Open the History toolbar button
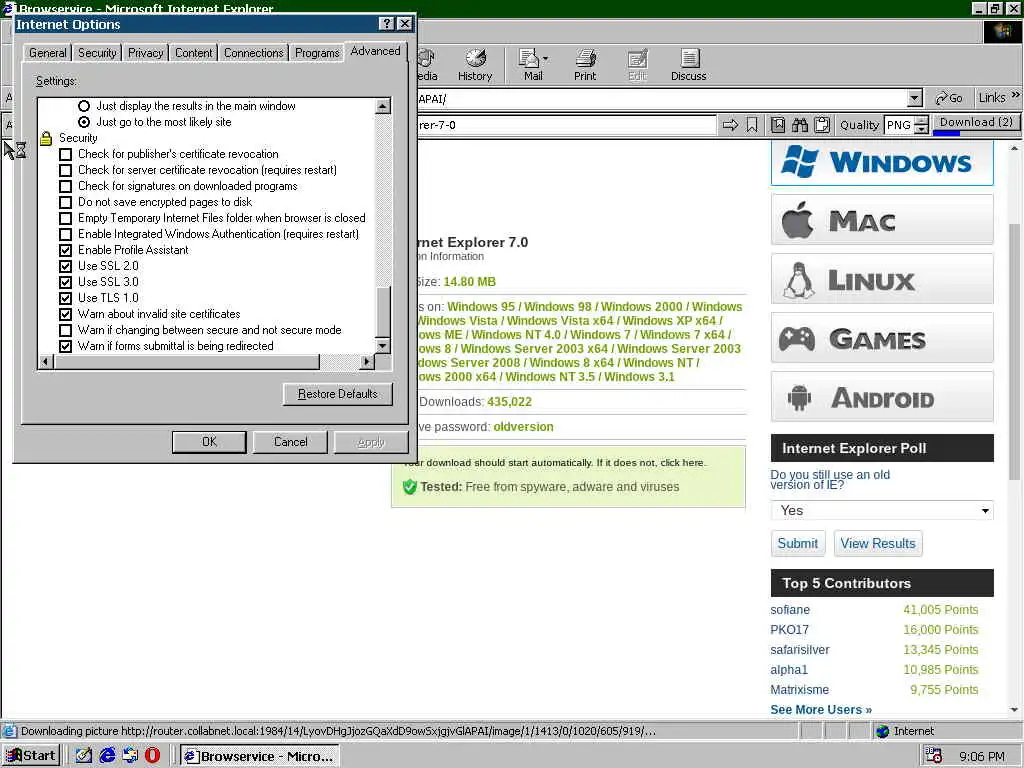The width and height of the screenshot is (1024, 768). point(475,65)
